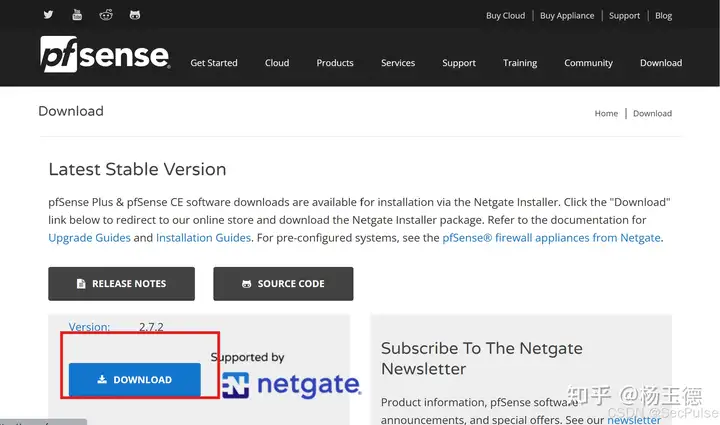Click the RELEASE NOTES button

tap(122, 284)
